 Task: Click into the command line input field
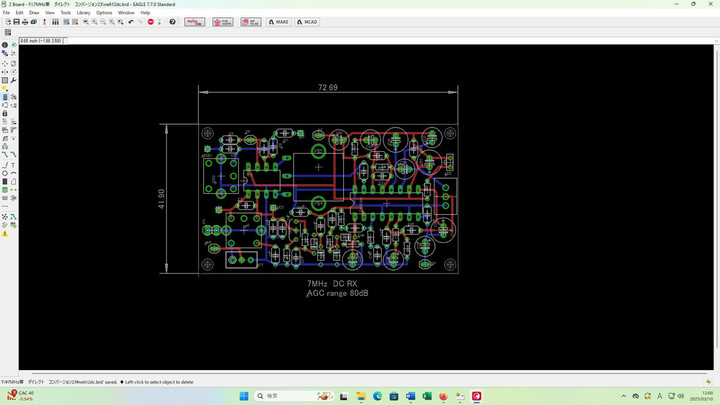click(390, 41)
